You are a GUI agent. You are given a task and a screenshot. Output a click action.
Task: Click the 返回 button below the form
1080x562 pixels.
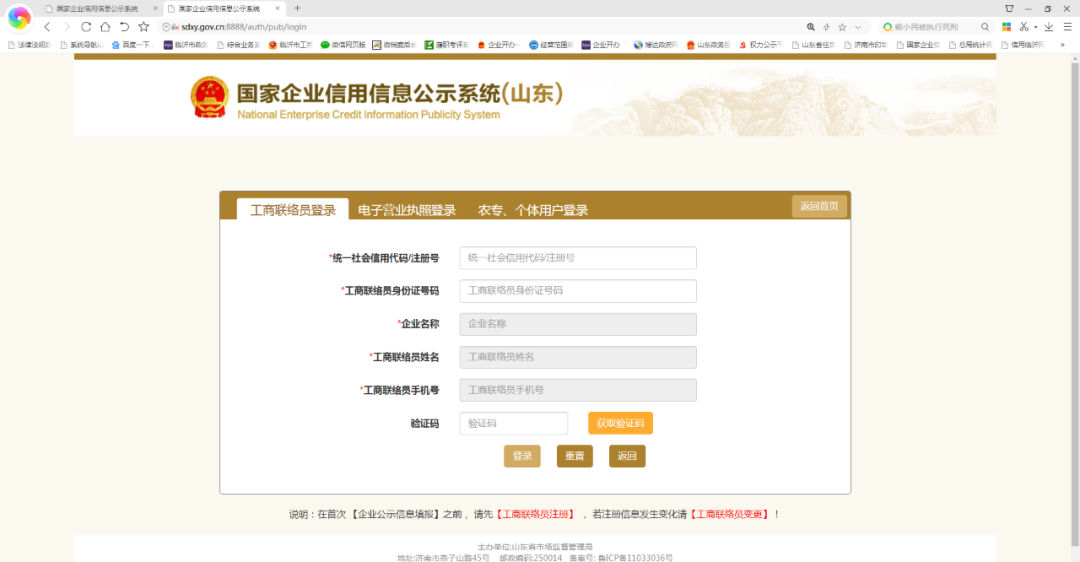tap(627, 456)
